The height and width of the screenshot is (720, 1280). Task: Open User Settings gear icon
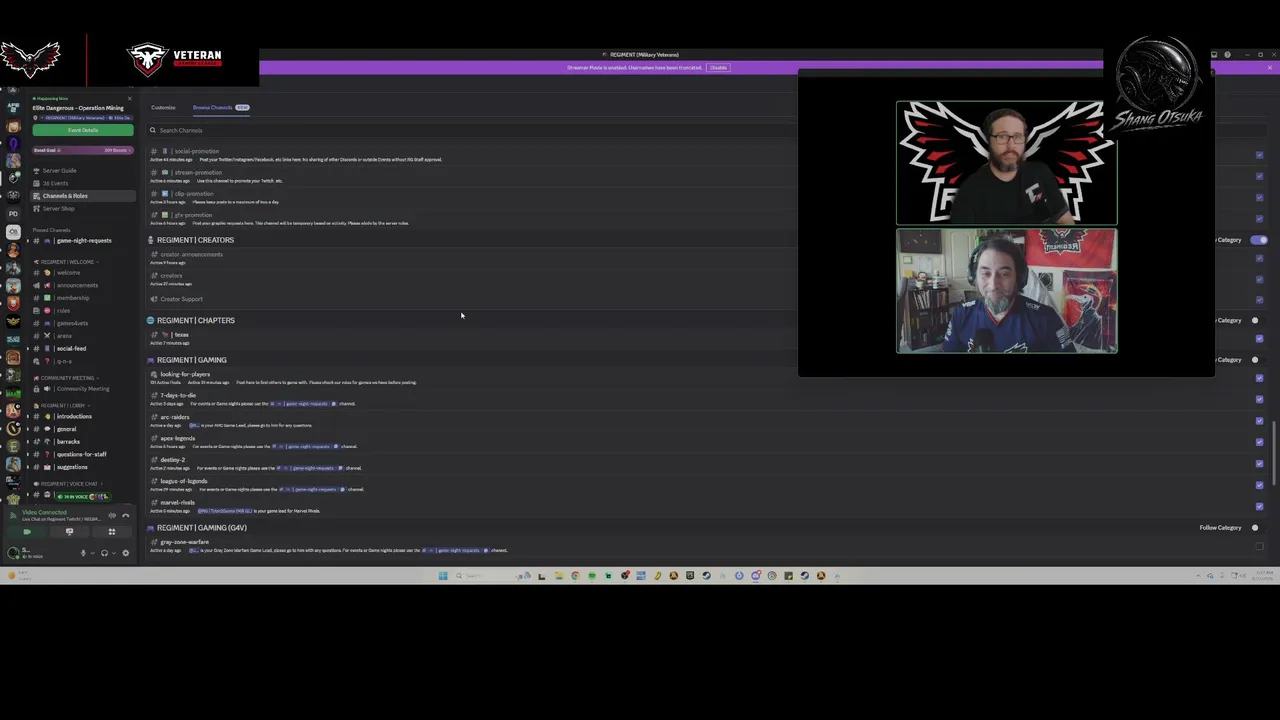pyautogui.click(x=125, y=553)
